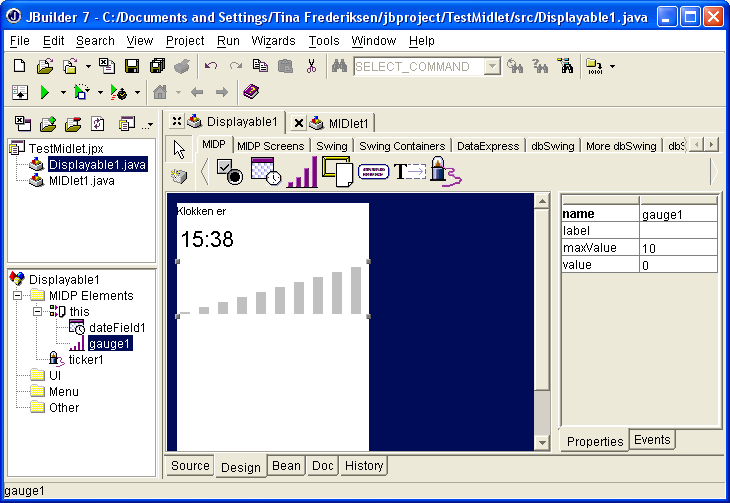730x503 pixels.
Task: Collapse the MIDP Elements tree folder
Action: (18, 296)
